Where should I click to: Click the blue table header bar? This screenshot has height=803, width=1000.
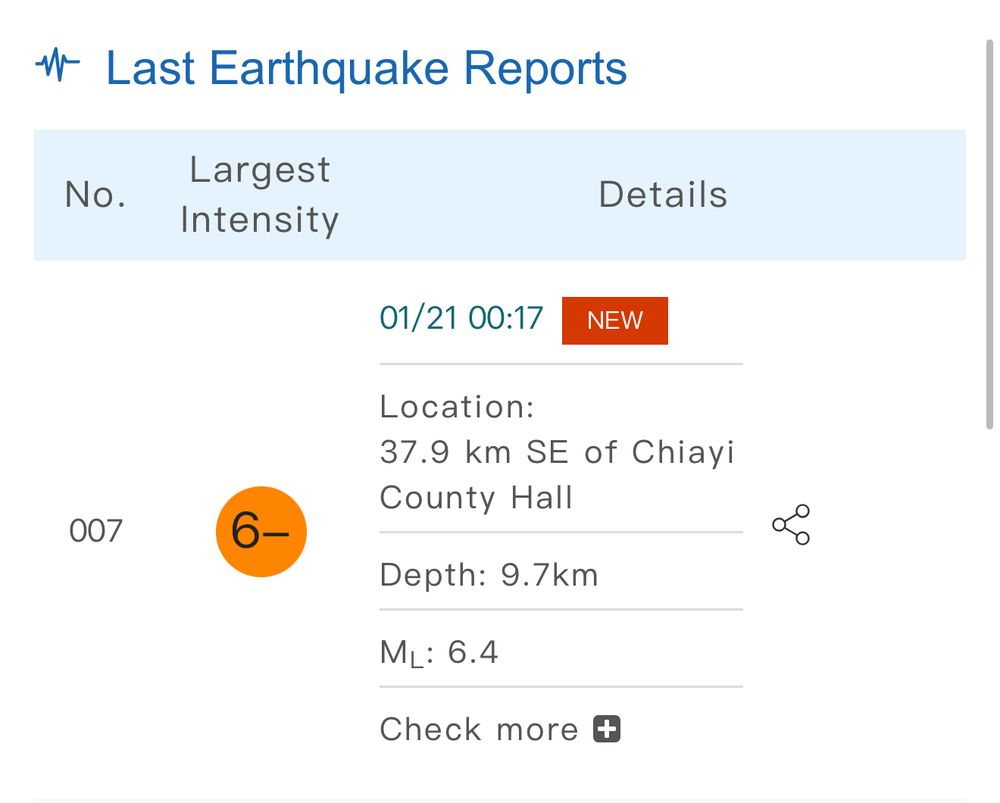tap(500, 195)
